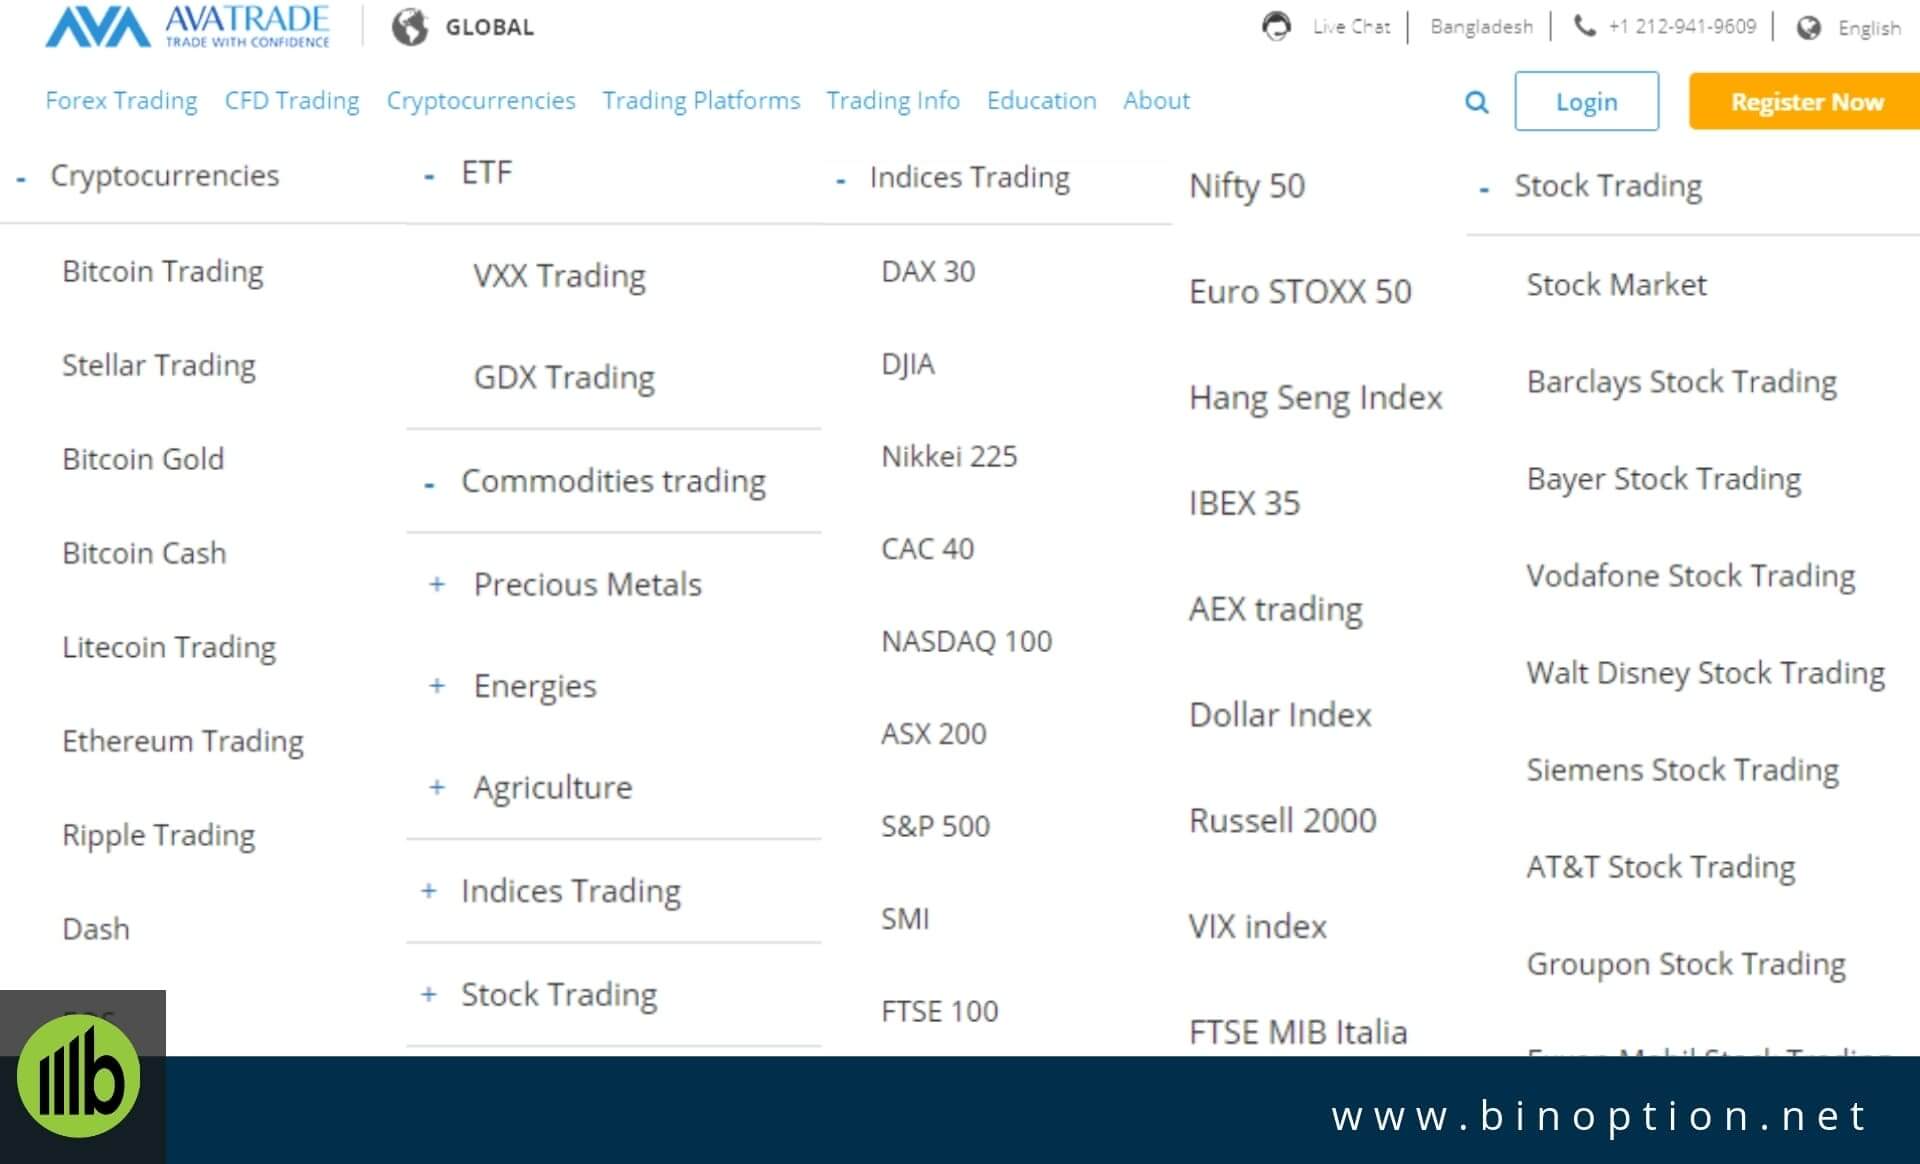Image resolution: width=1920 pixels, height=1164 pixels.
Task: Click the AvaTrade logo
Action: point(187,27)
